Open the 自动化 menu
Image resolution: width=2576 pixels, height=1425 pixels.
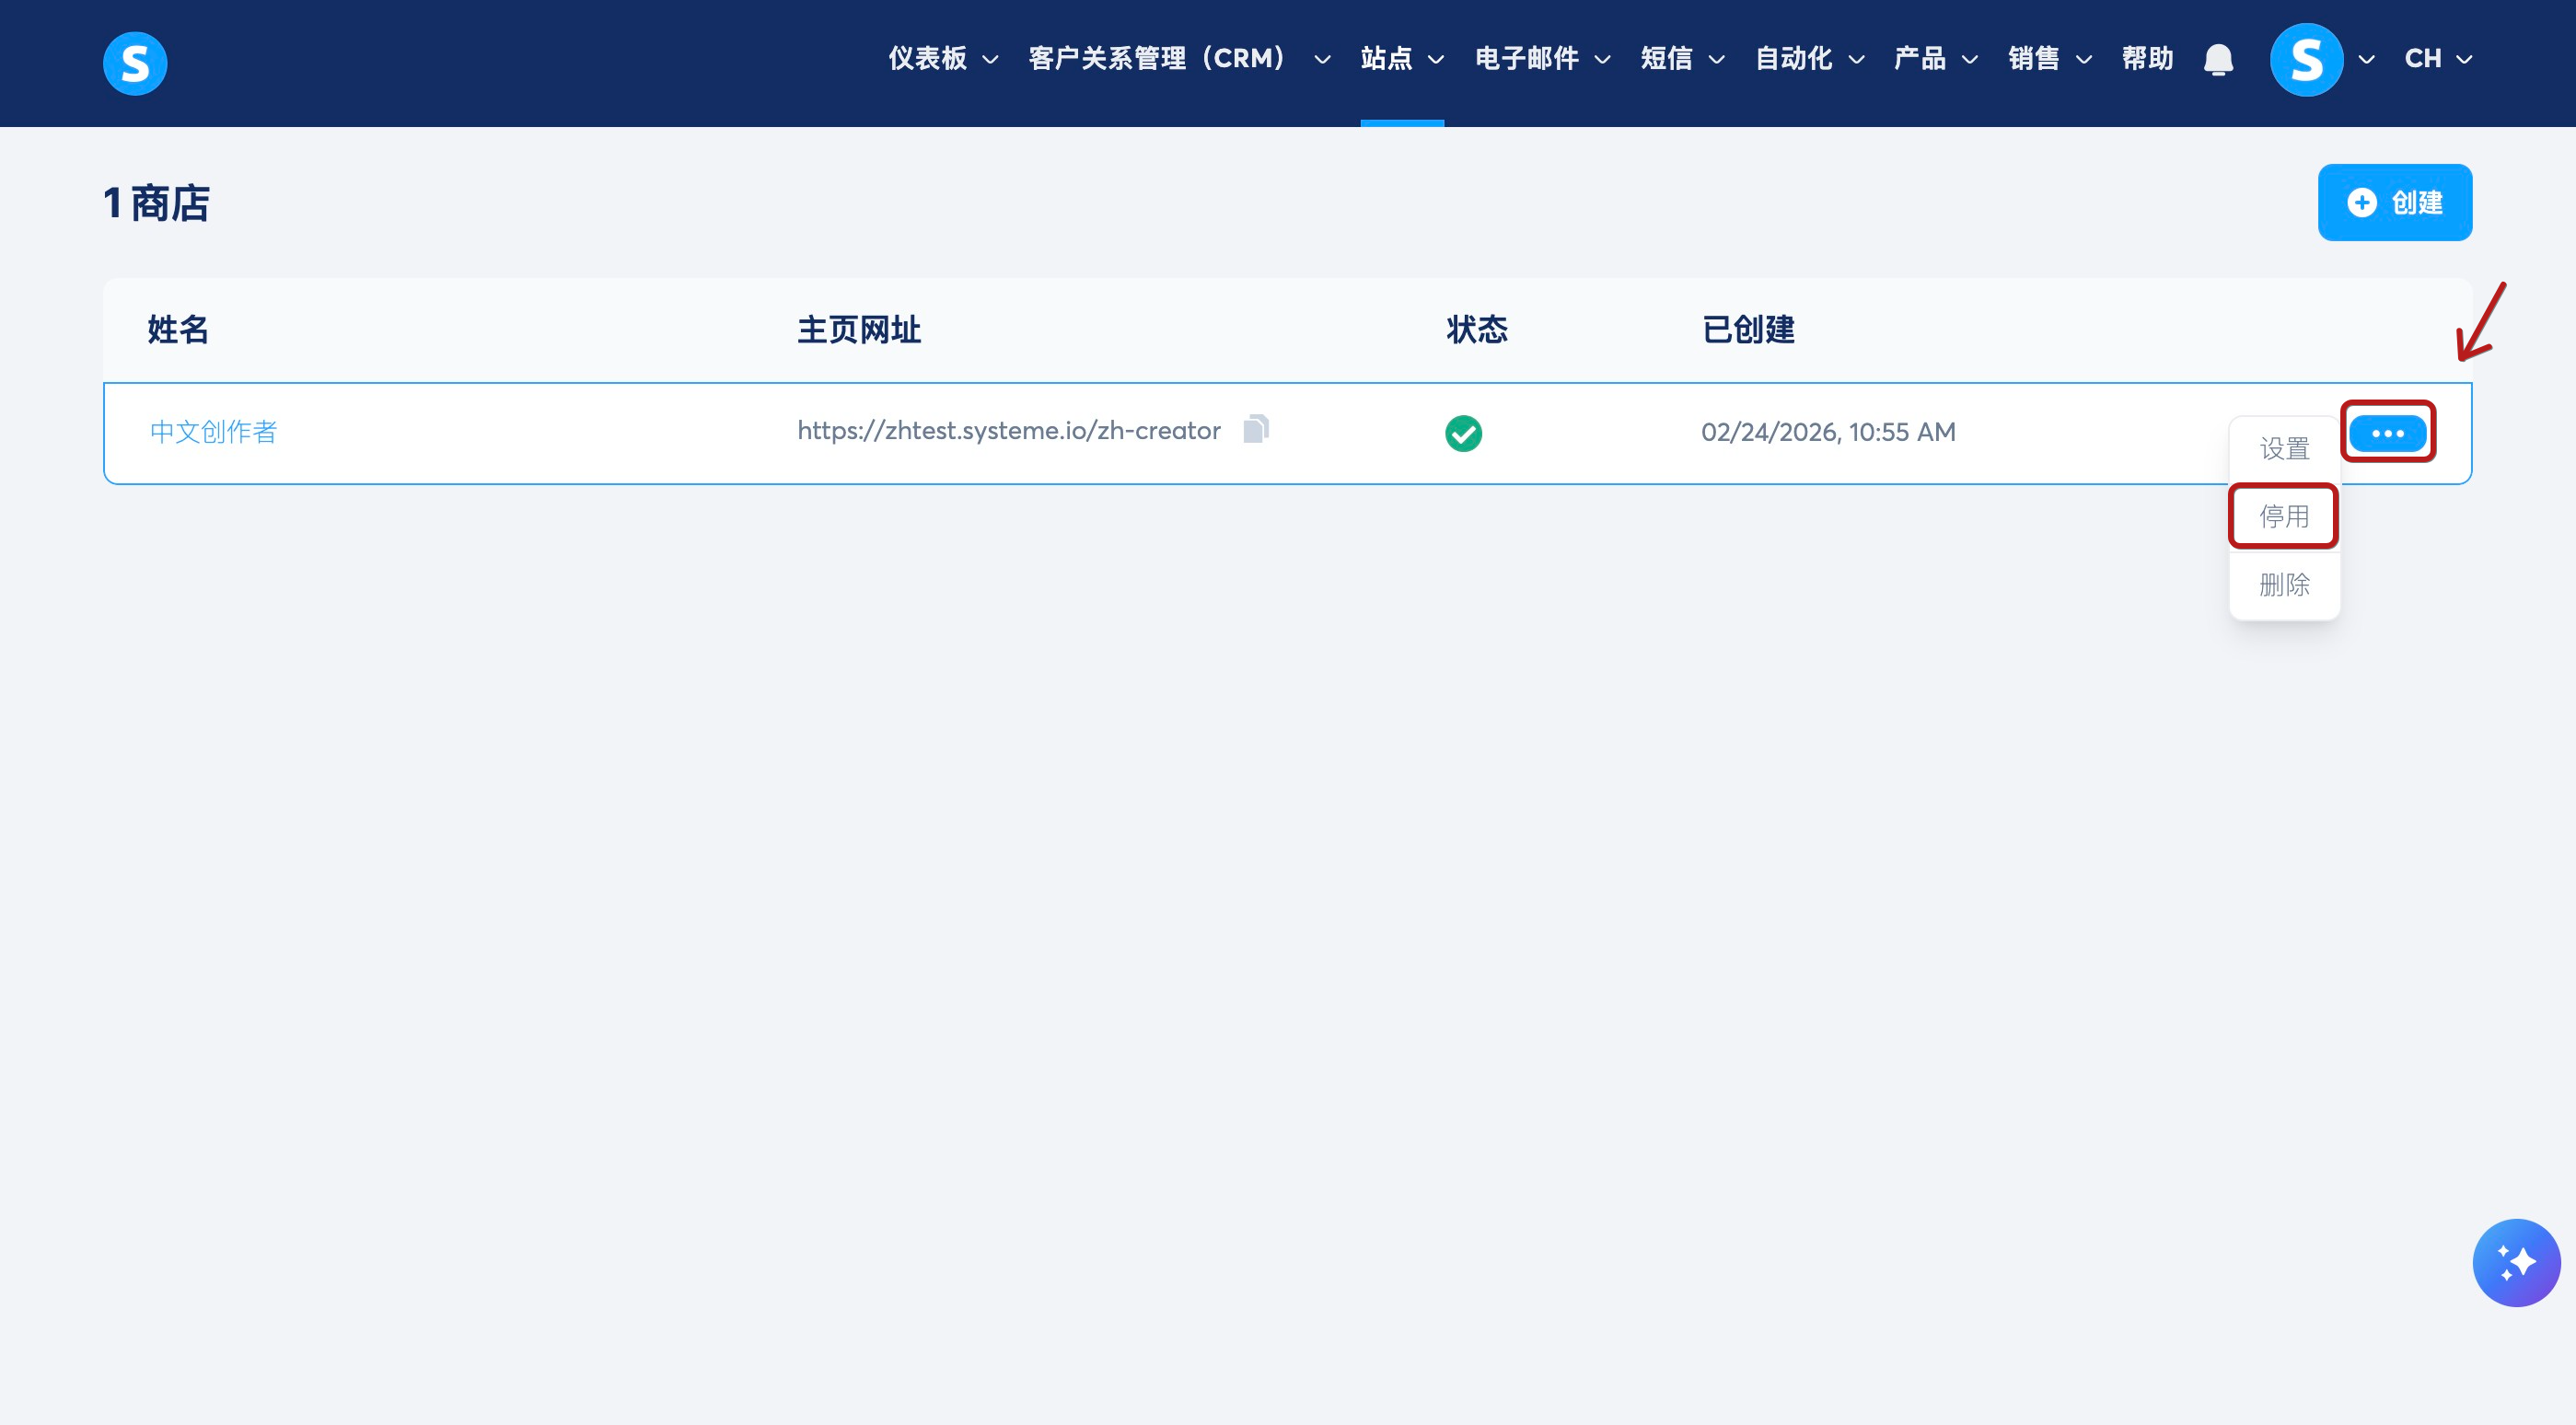coord(1808,59)
